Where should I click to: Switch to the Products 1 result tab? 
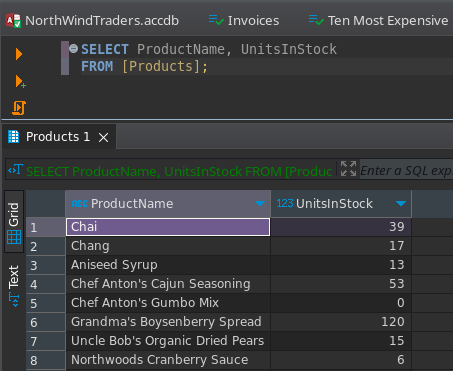point(58,137)
